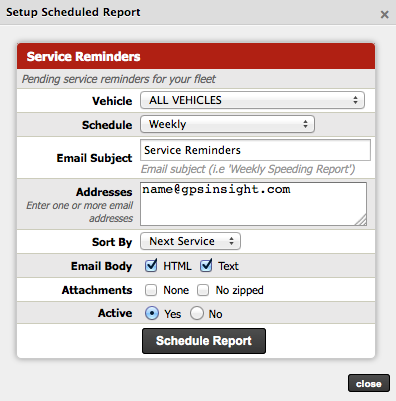Viewport: 396px width, 401px height.
Task: Open the Sort By dropdown set to Next Service
Action: point(190,241)
